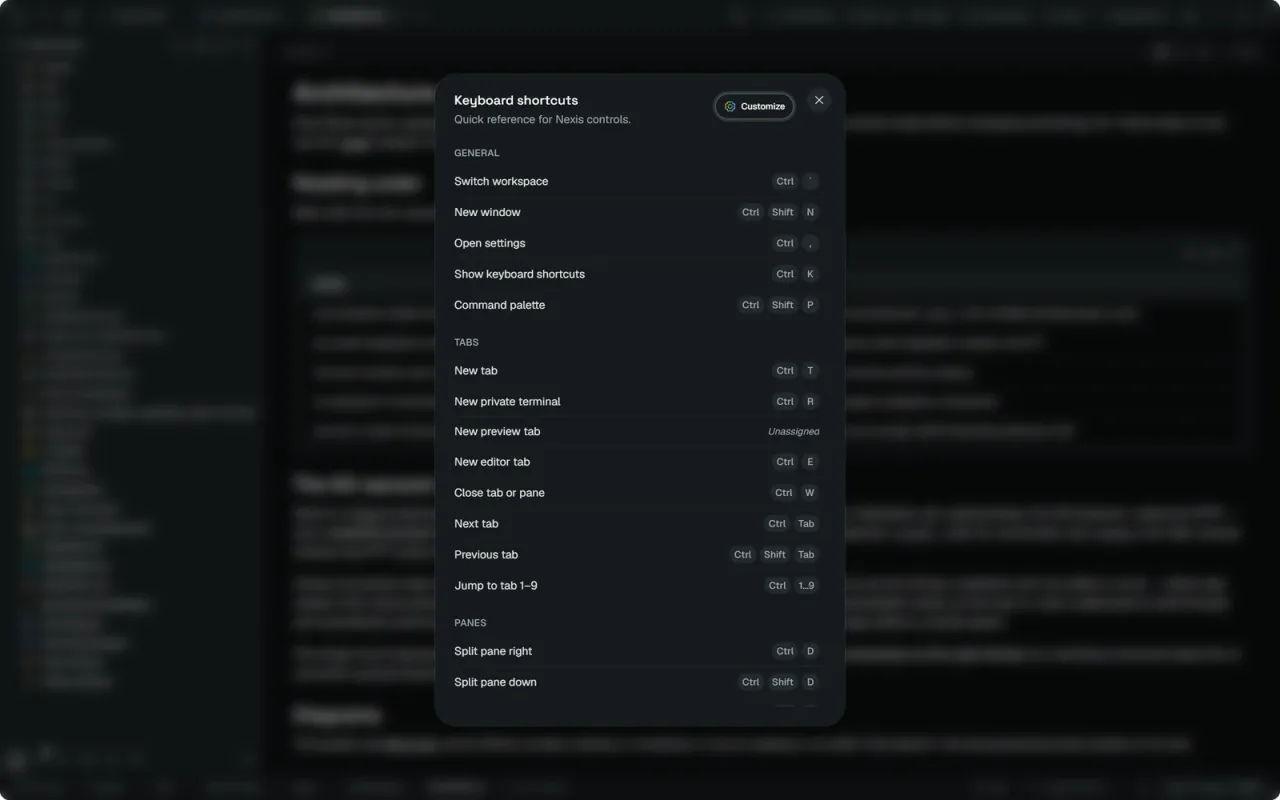
Task: Click the "T" key cap for New tab
Action: click(810, 370)
